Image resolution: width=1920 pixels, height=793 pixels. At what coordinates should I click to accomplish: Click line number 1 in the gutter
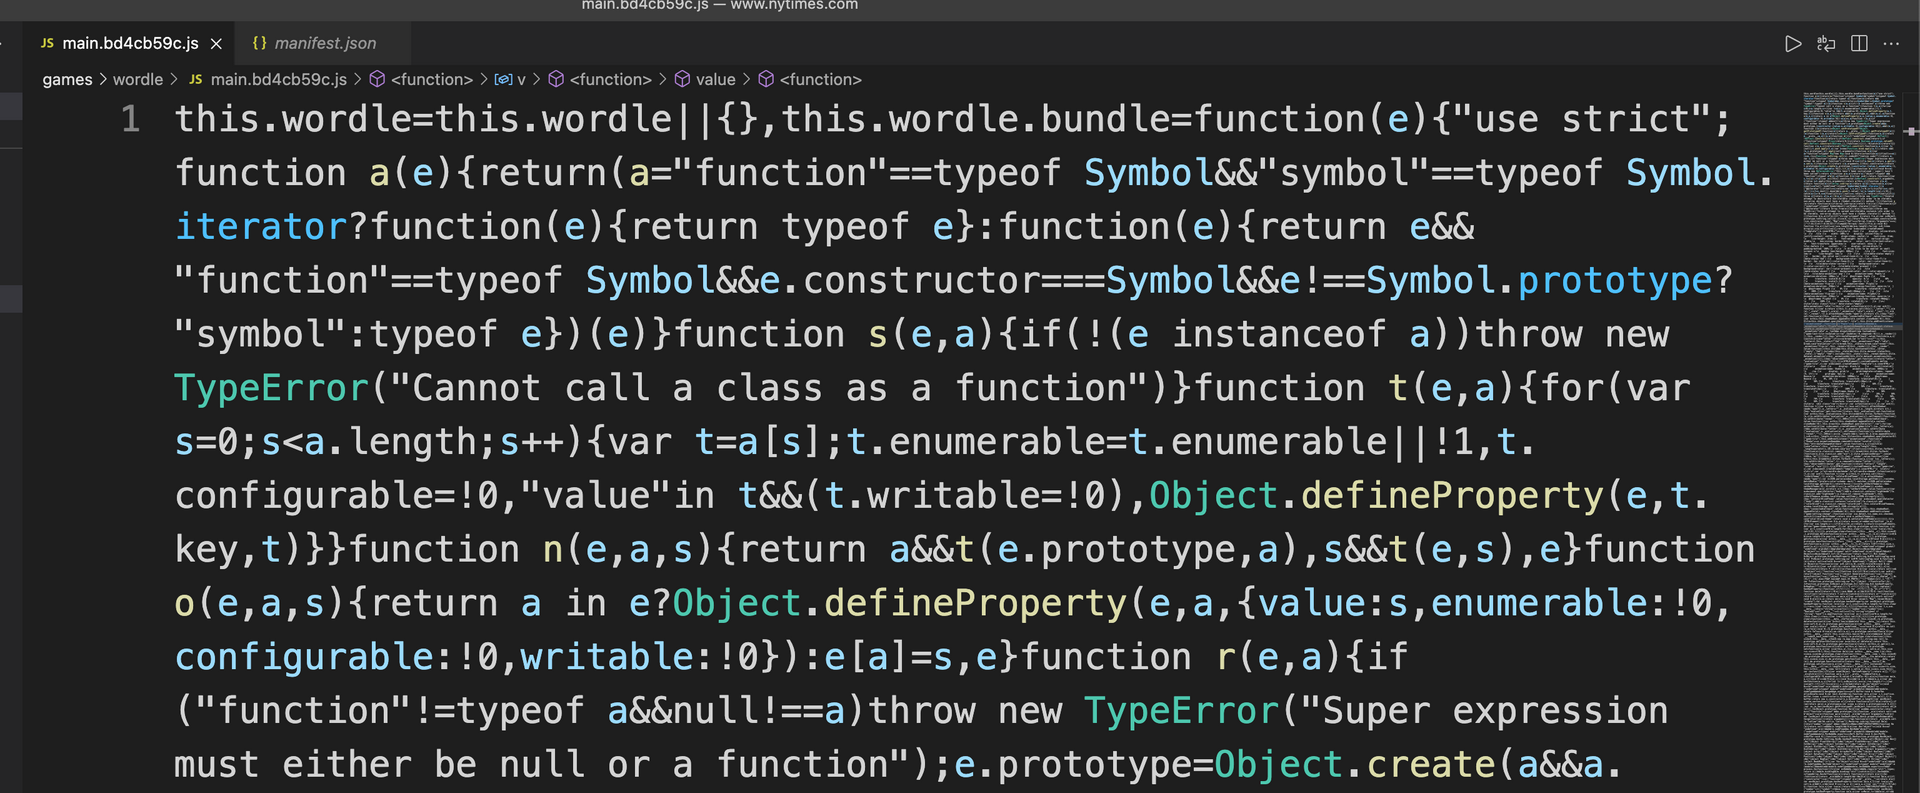(130, 120)
